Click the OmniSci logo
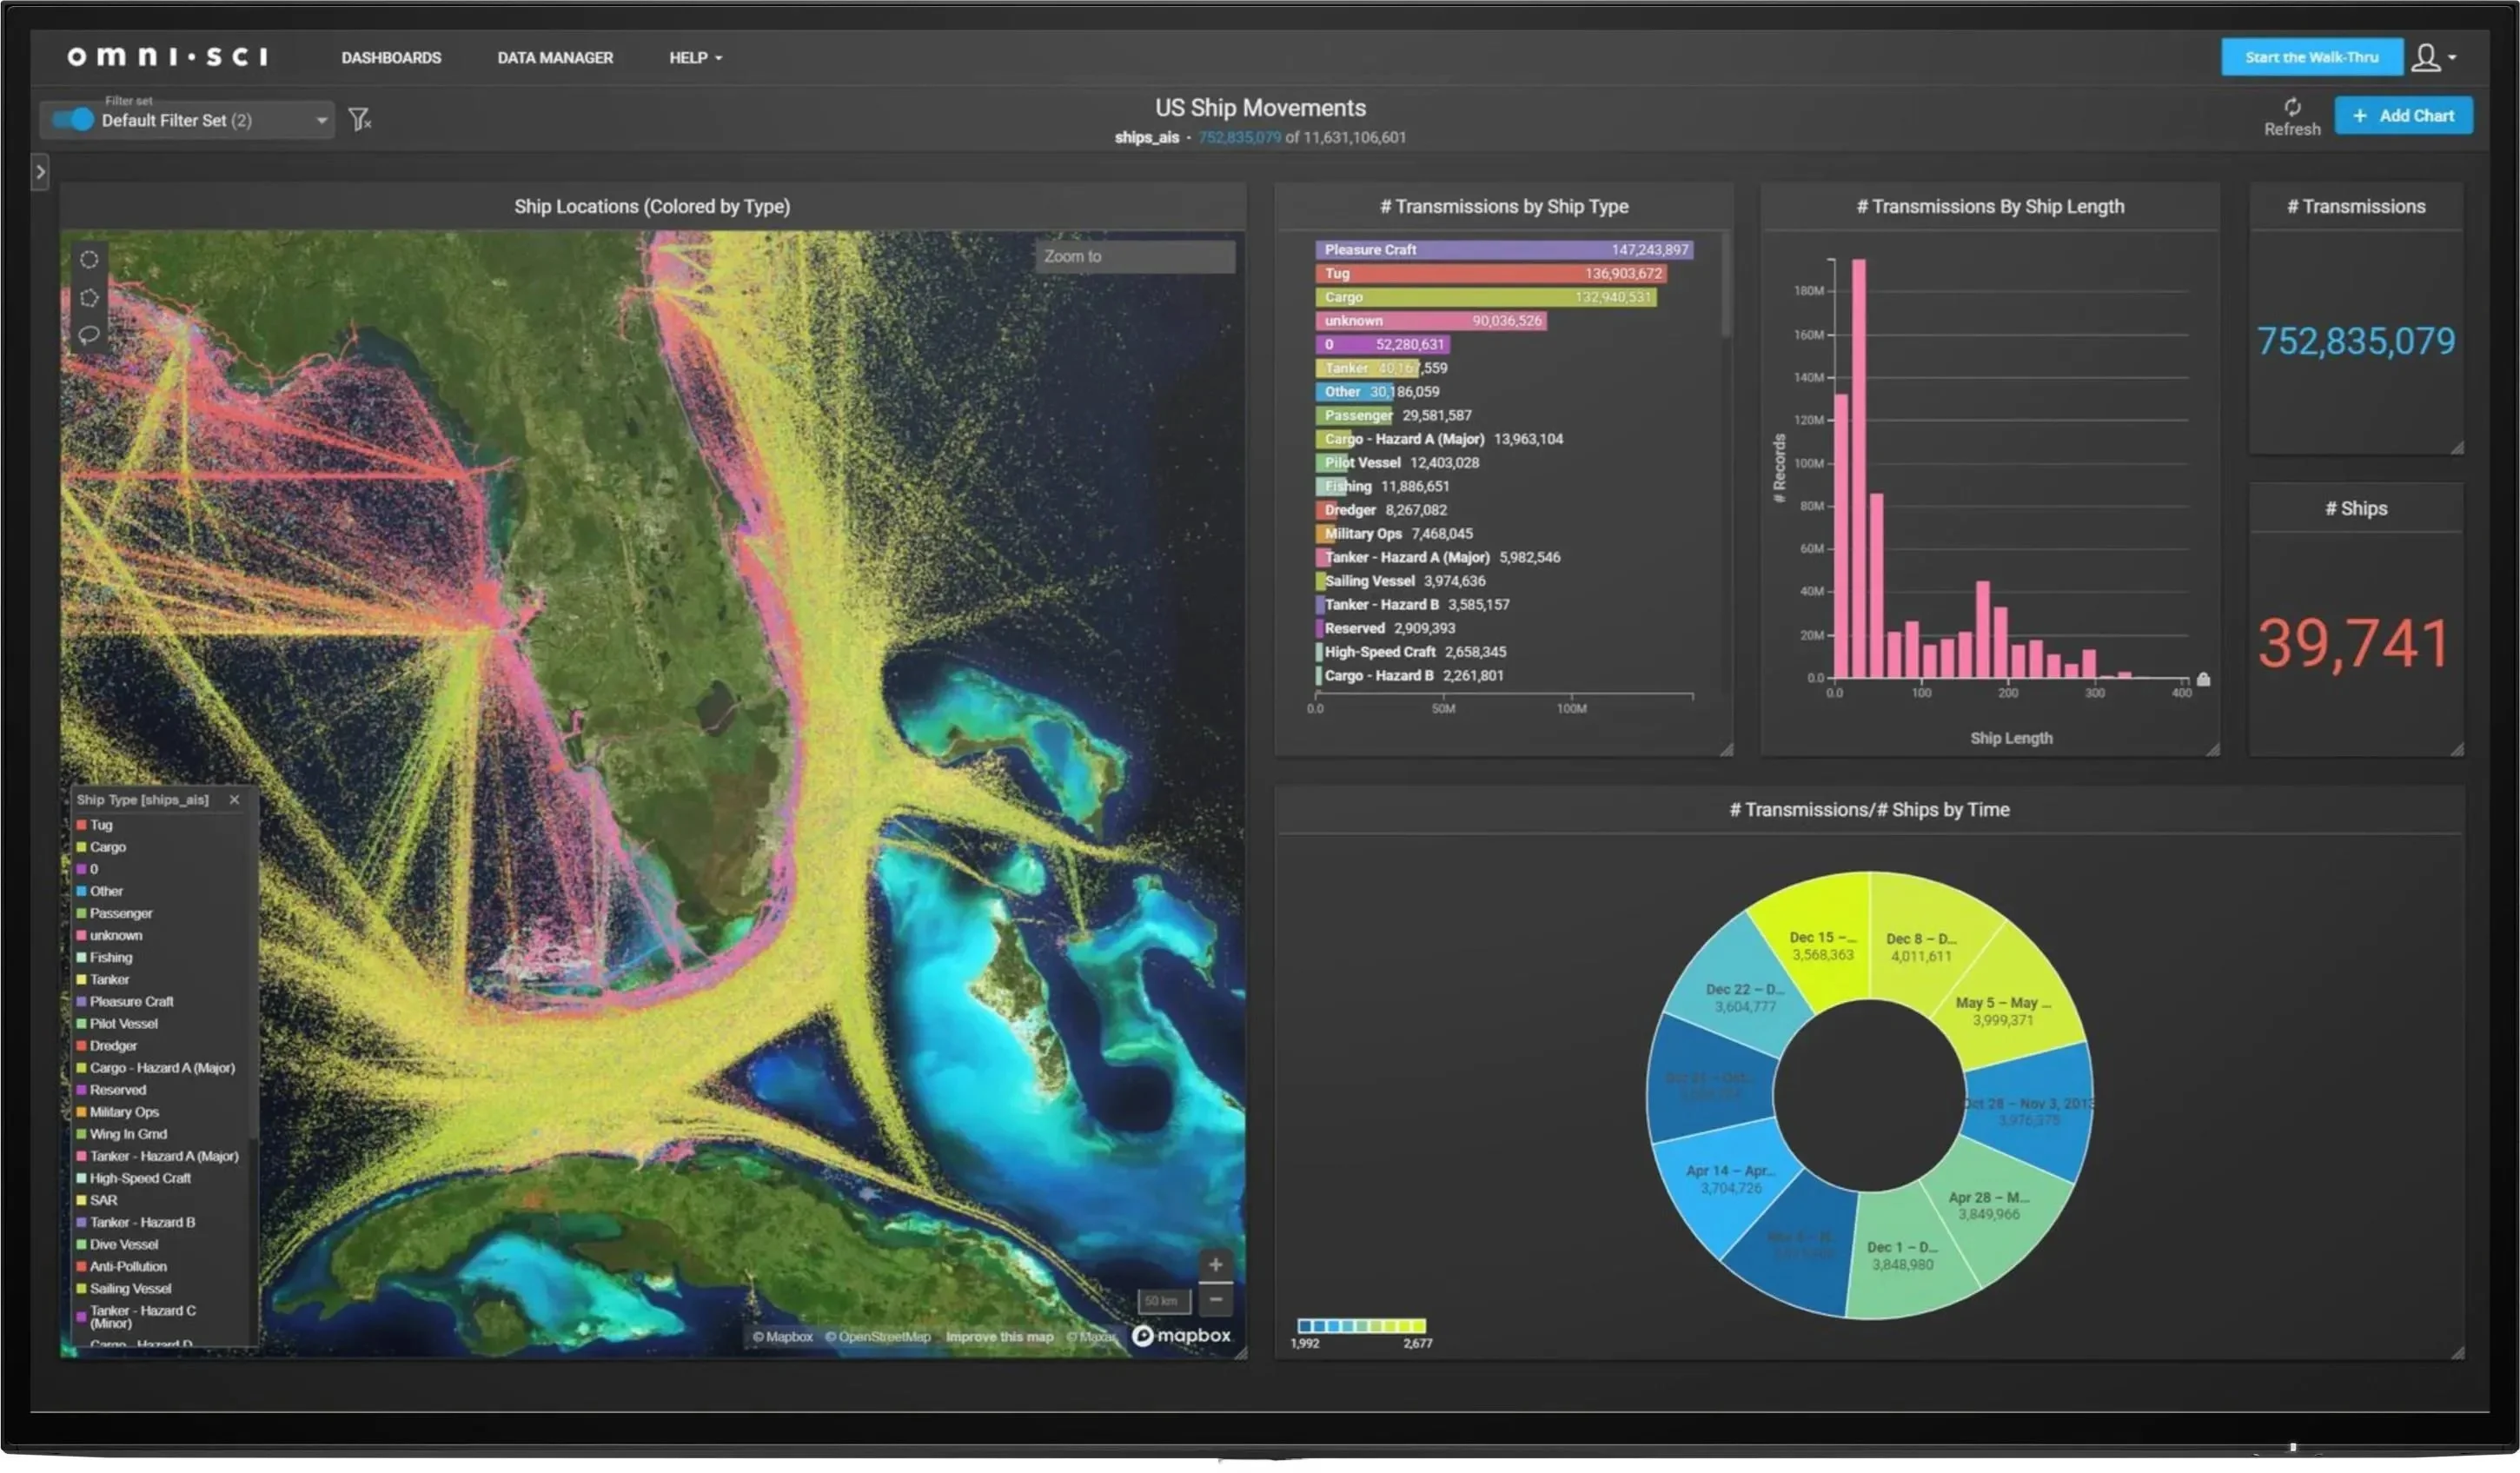 coord(167,57)
